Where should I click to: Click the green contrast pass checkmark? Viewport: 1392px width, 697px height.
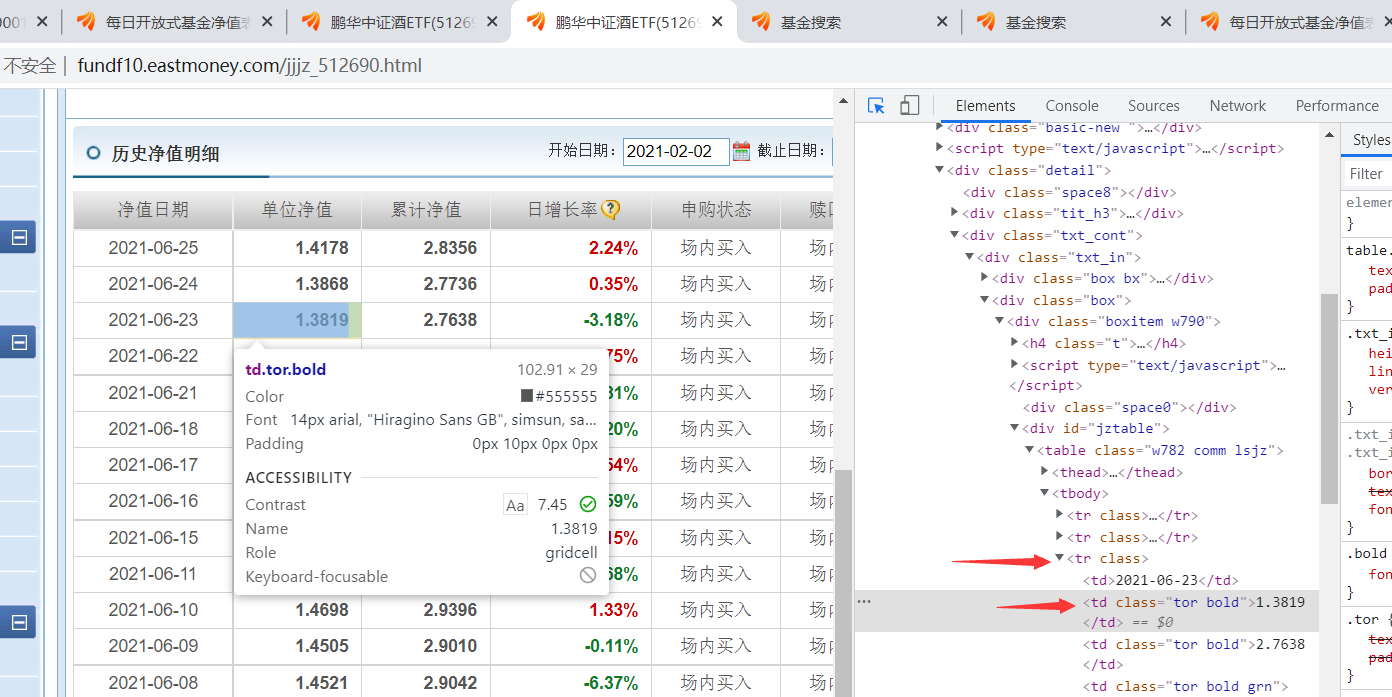[x=588, y=505]
